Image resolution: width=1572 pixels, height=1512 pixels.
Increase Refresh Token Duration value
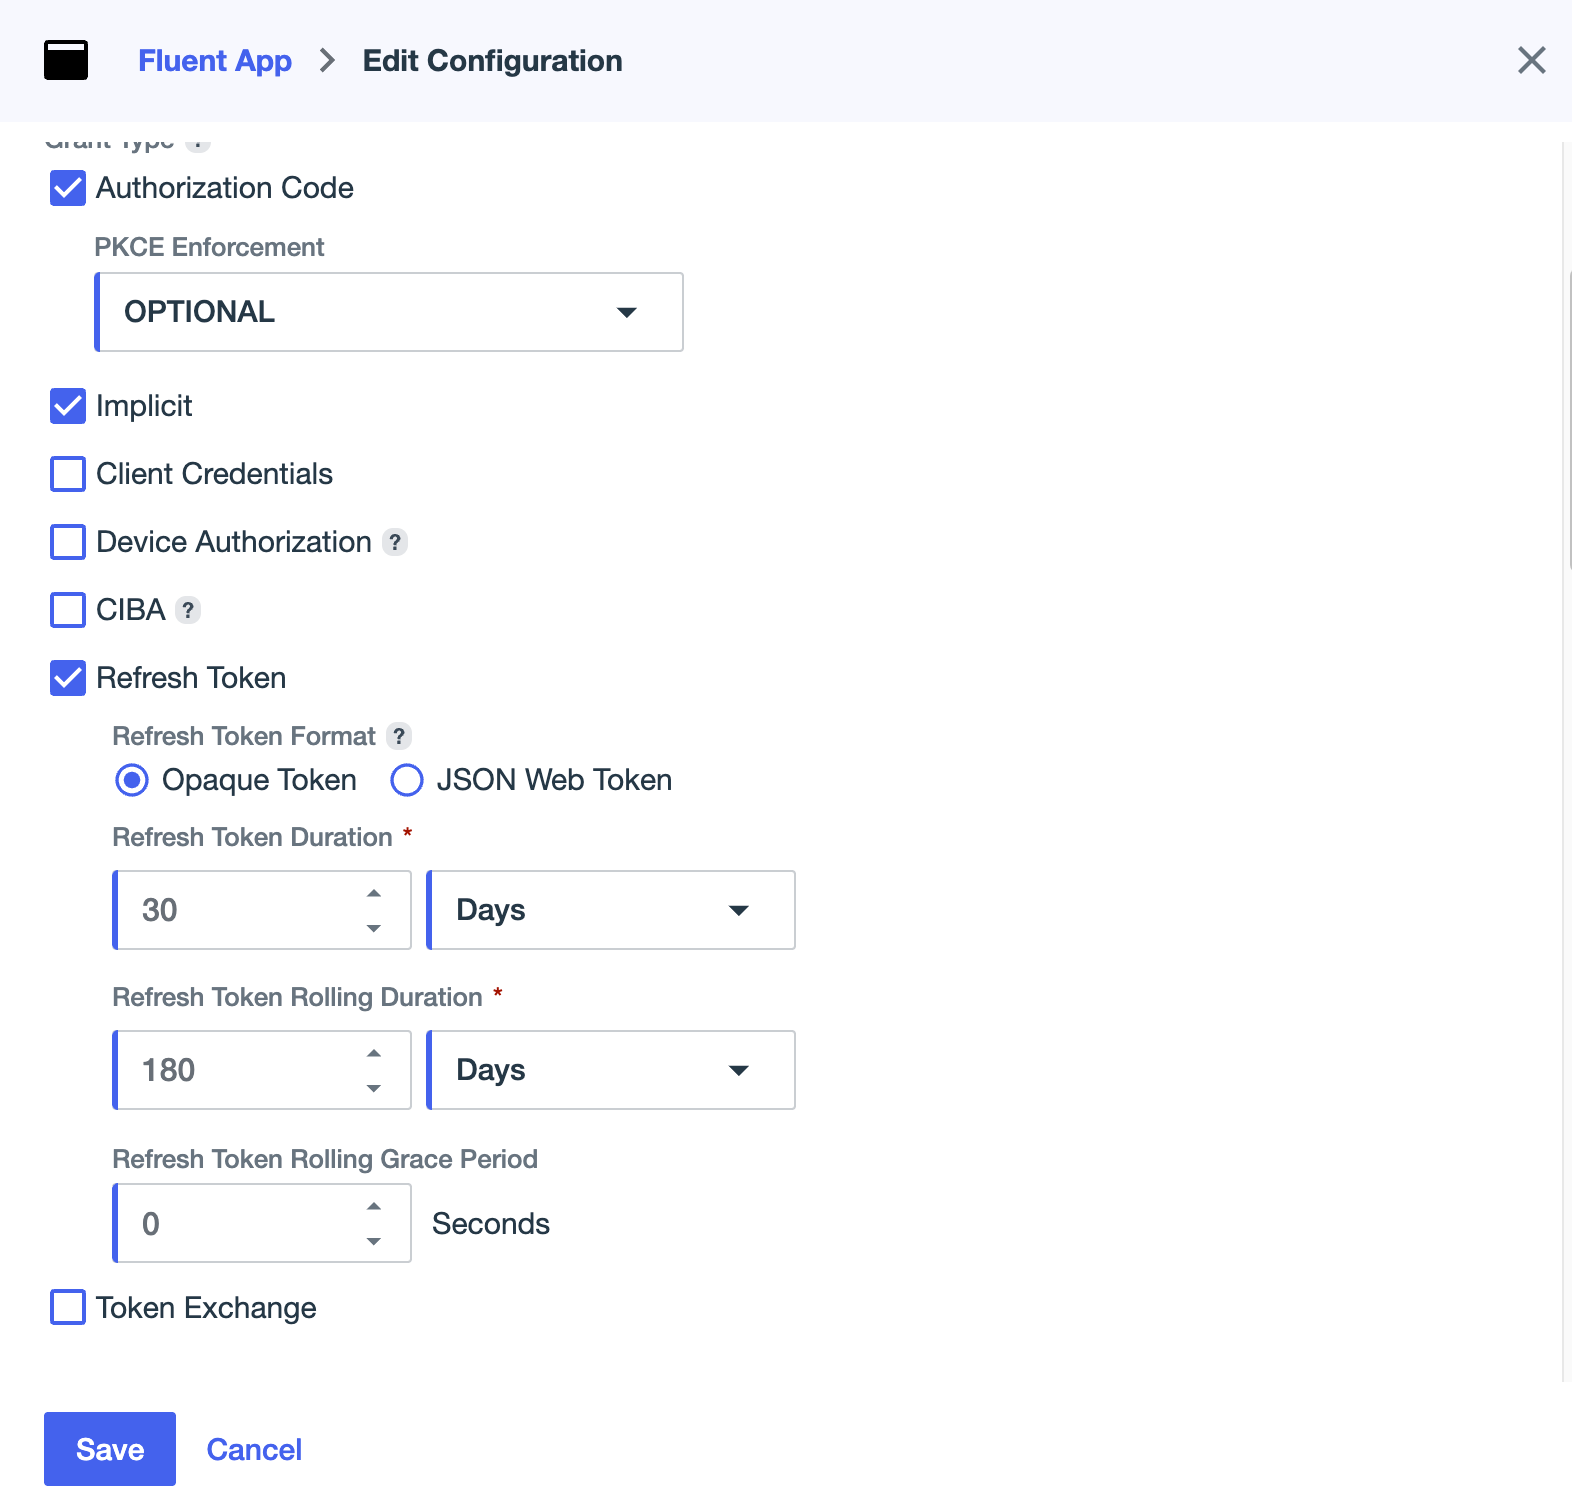(x=374, y=893)
